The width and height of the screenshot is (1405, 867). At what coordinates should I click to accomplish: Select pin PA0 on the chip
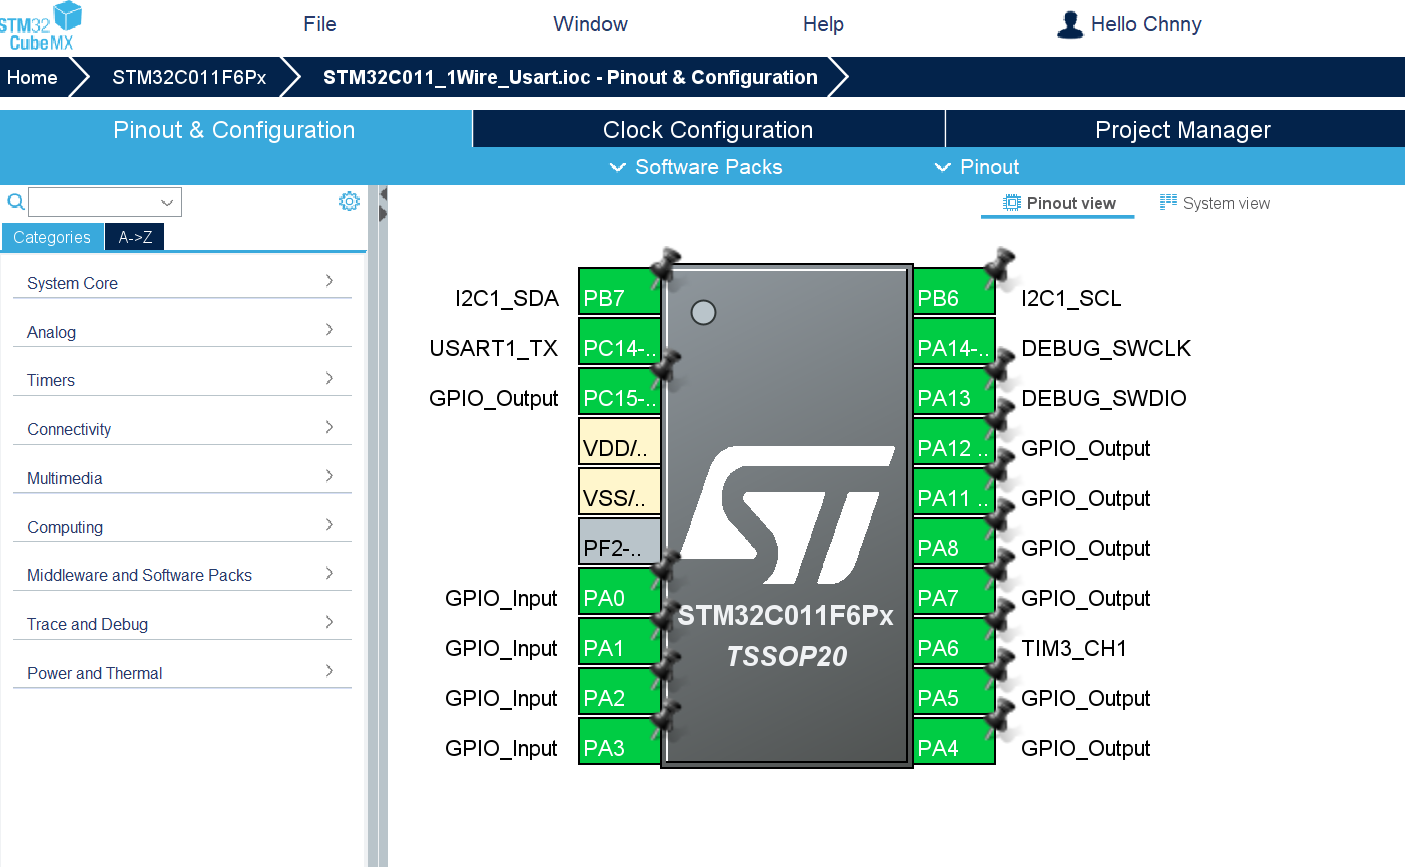619,592
